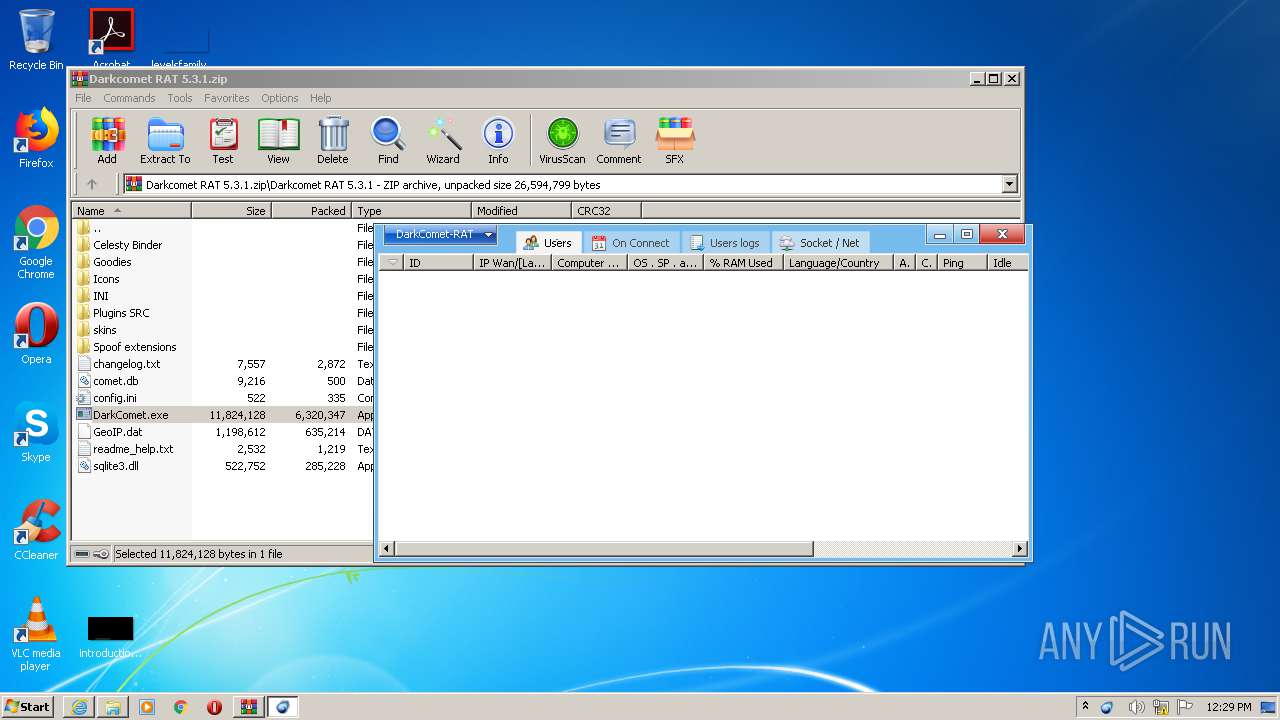The image size is (1280, 720).
Task: Click the Language/Country column header
Action: pyautogui.click(x=837, y=263)
